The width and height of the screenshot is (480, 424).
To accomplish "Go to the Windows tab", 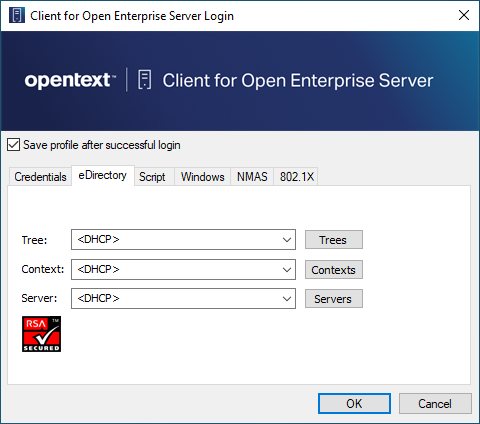I will [203, 177].
